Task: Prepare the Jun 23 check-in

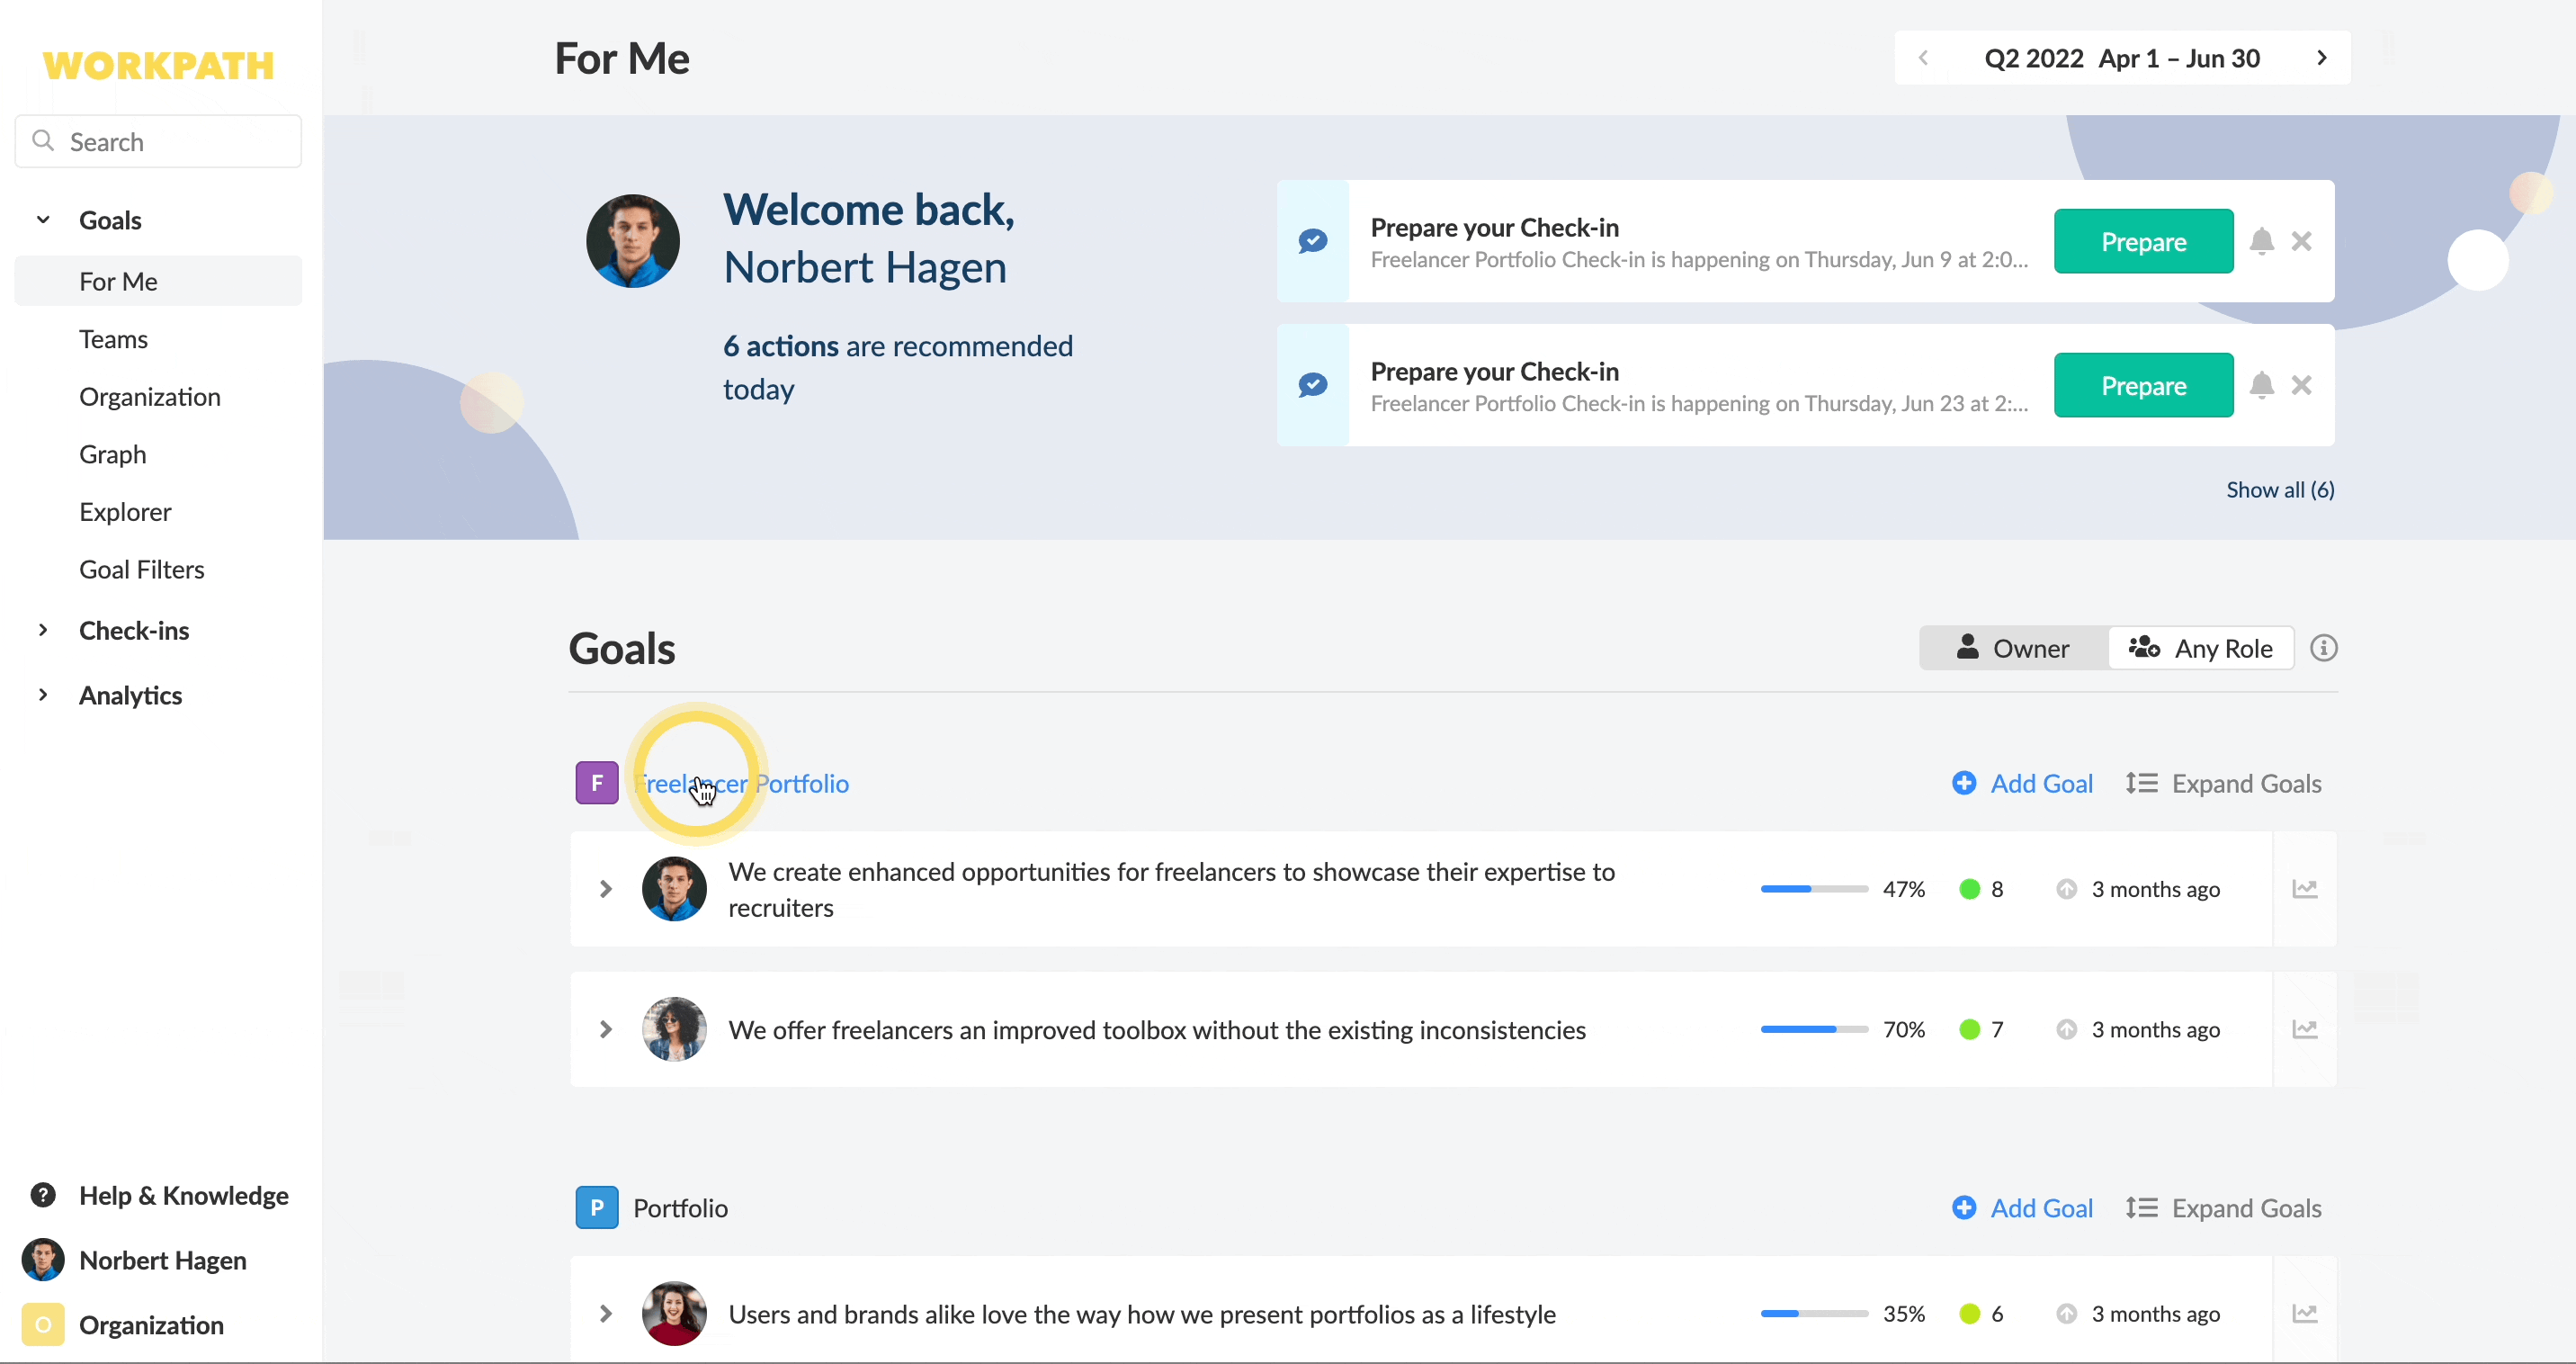Action: 2143,385
